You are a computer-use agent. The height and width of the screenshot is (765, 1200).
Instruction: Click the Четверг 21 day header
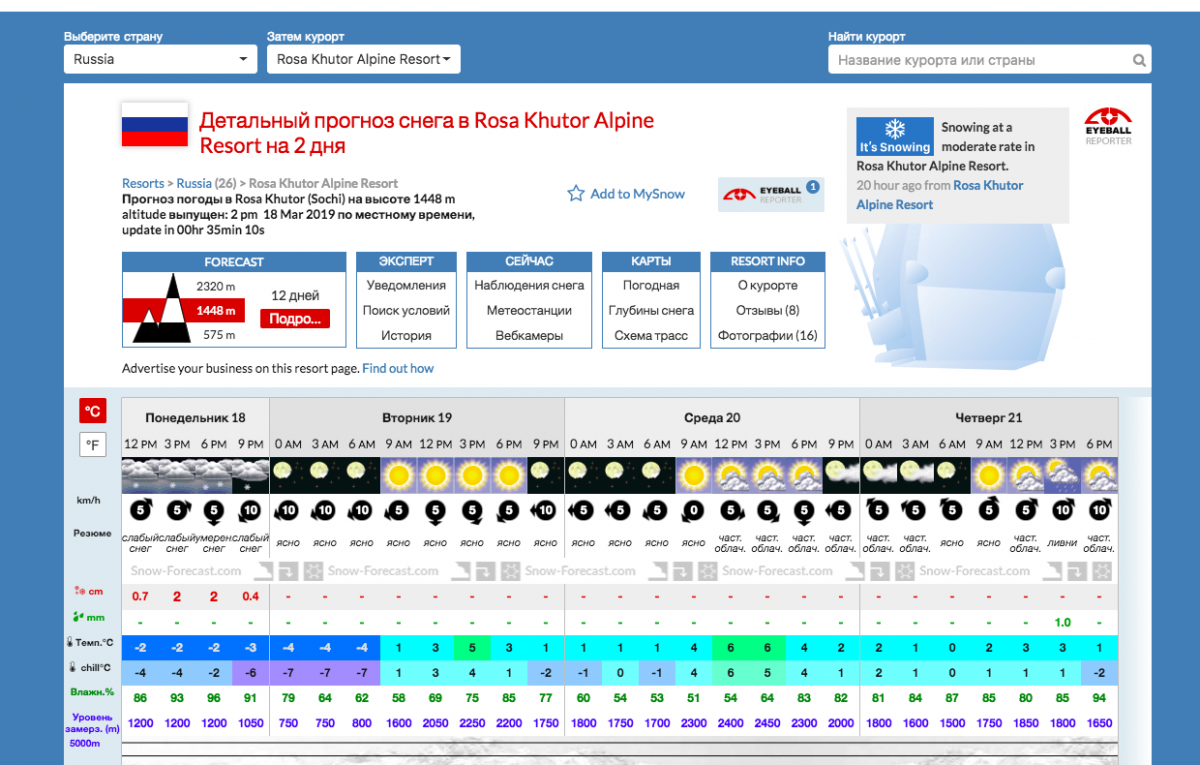click(989, 417)
